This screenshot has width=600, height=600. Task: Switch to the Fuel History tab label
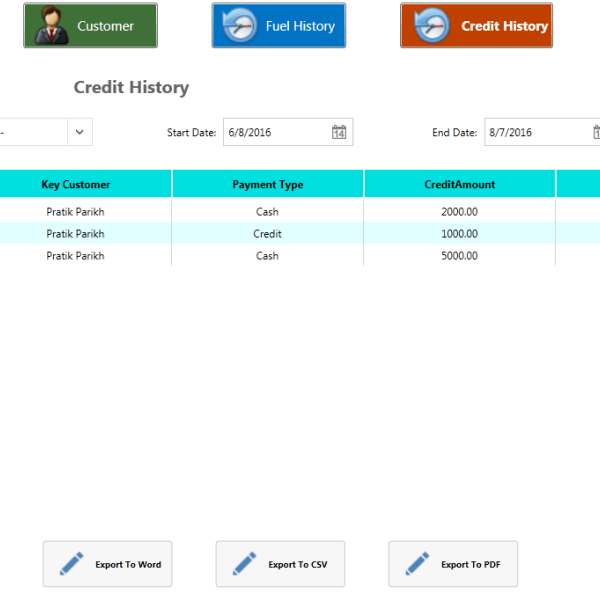(300, 26)
